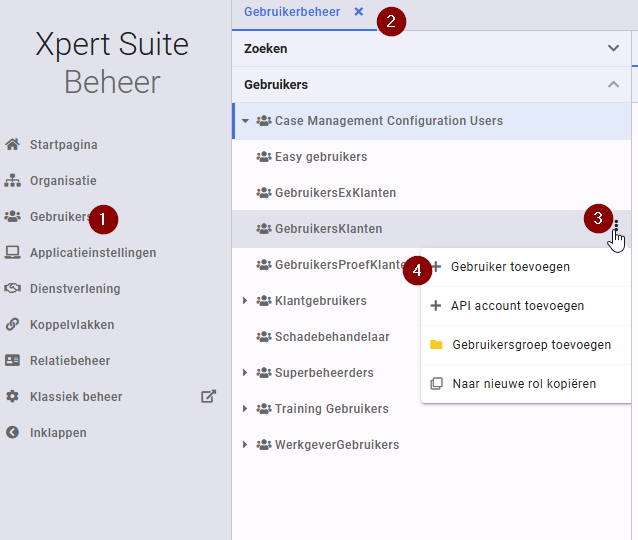Image resolution: width=638 pixels, height=540 pixels.
Task: Expand the Klantgebruikers tree node arrow
Action: click(x=245, y=301)
